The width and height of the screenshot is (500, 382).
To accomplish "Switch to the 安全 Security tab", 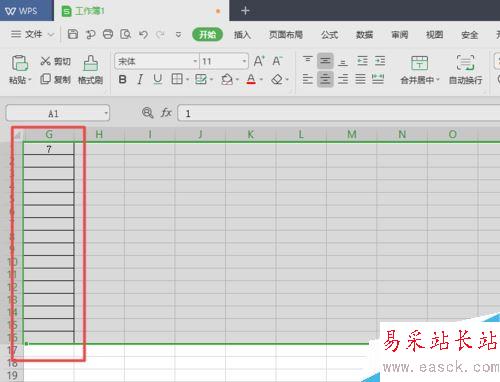I will click(x=469, y=34).
